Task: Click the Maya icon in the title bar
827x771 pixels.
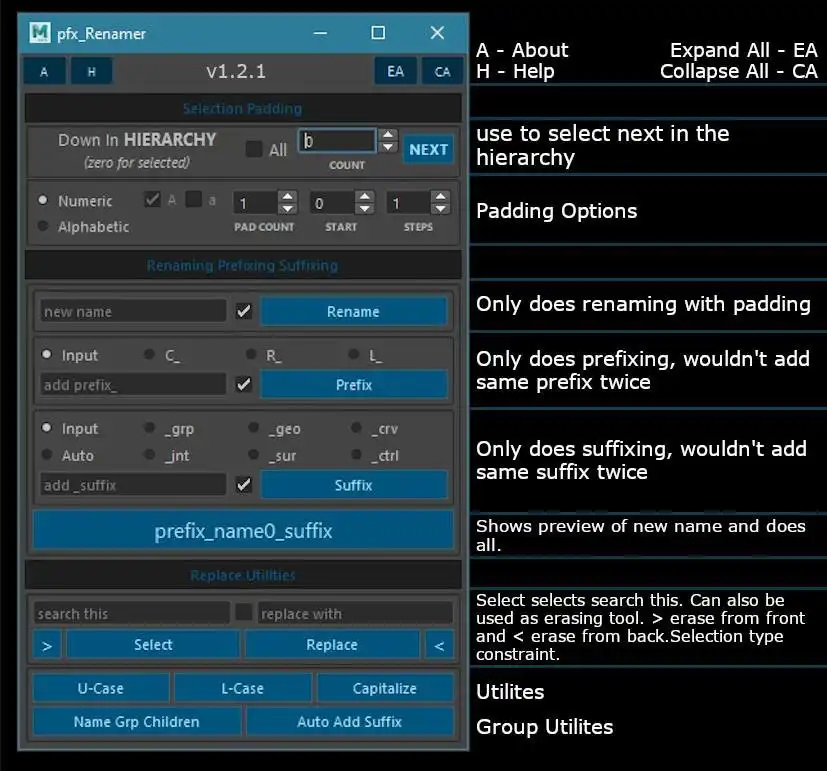Action: click(x=40, y=33)
